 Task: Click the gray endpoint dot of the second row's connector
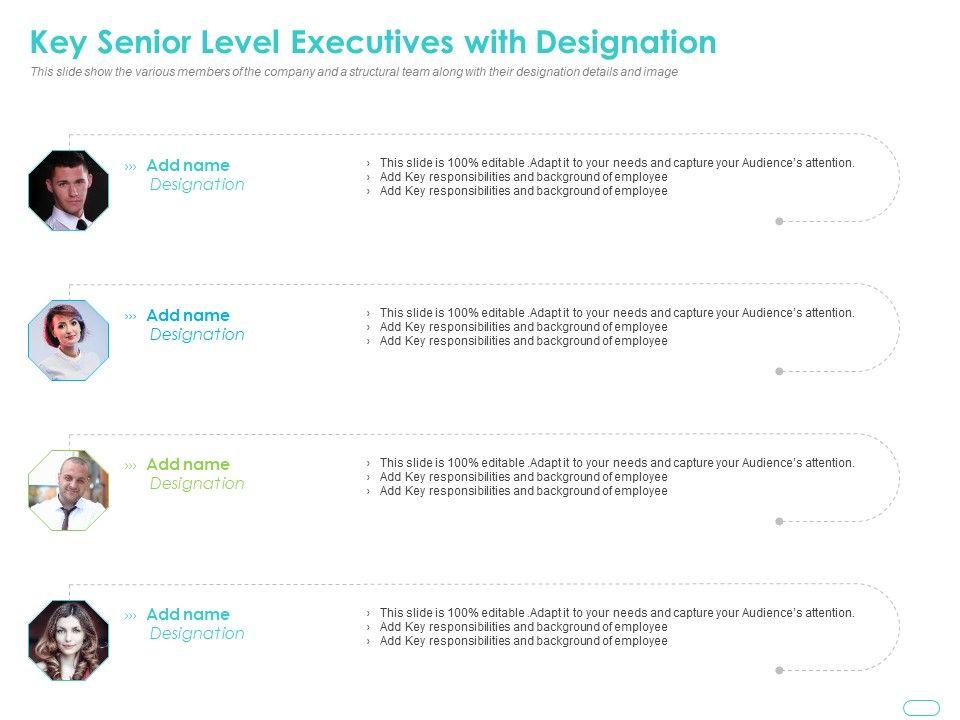779,371
